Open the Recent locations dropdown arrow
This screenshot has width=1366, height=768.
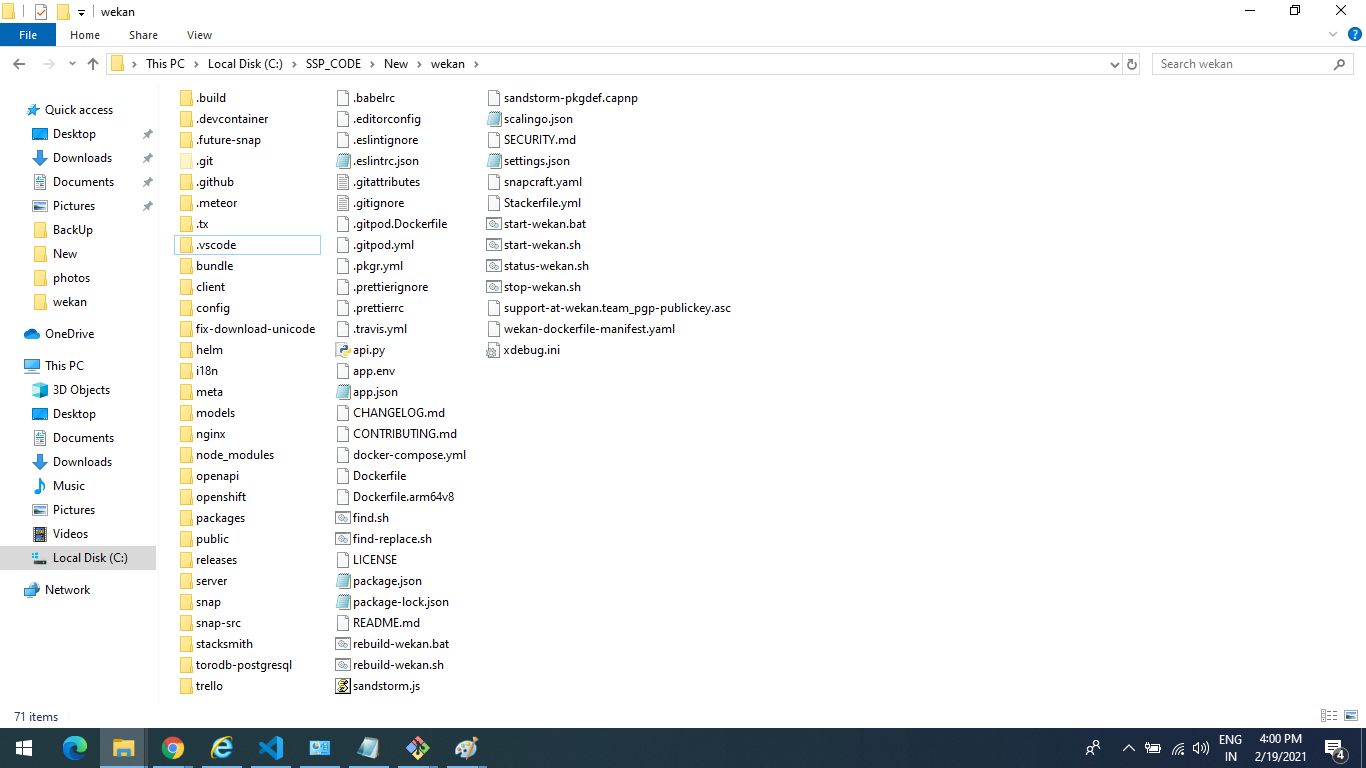coord(71,64)
